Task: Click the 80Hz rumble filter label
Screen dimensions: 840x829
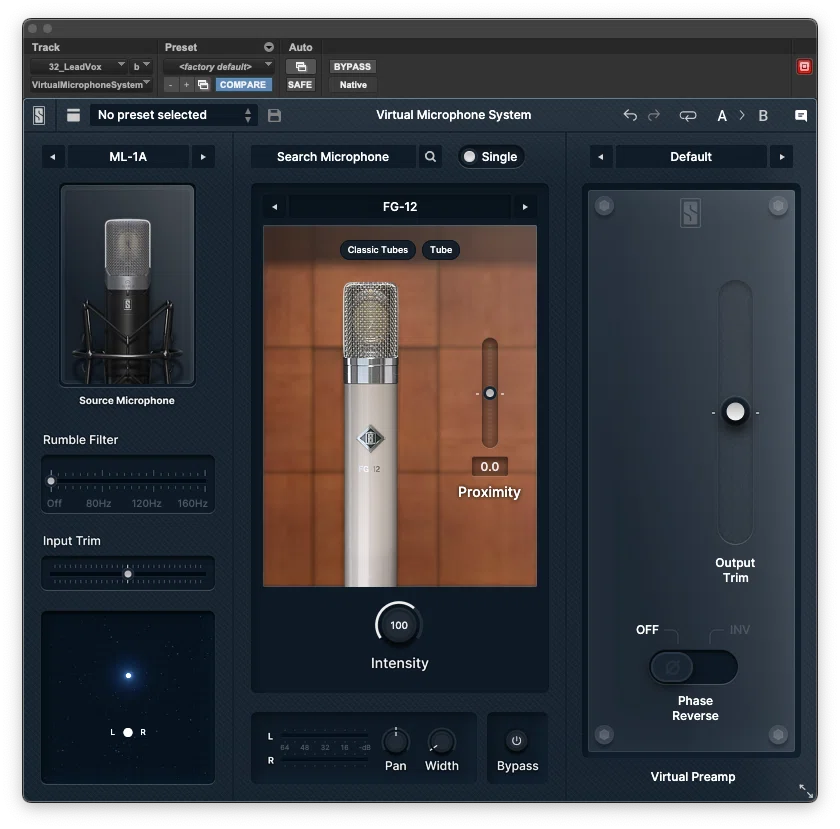Action: pyautogui.click(x=99, y=503)
